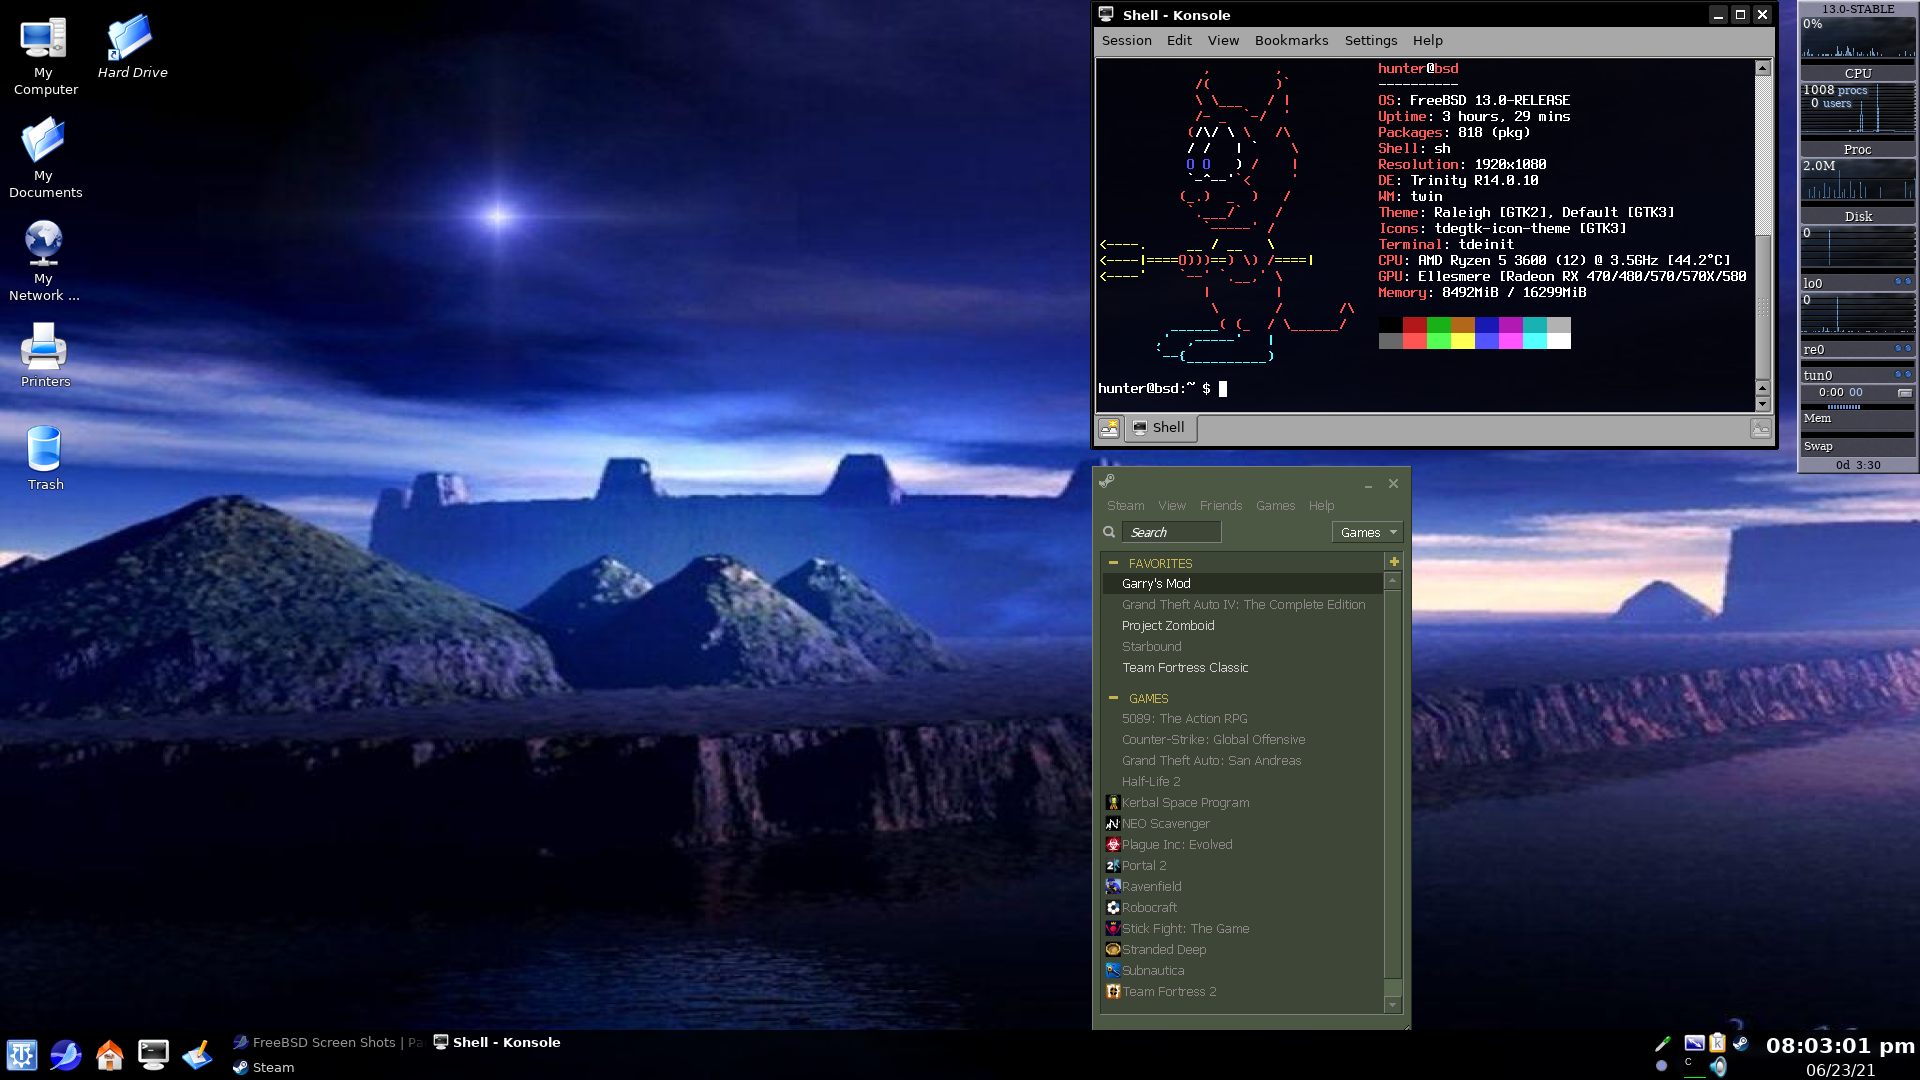Open the View menu in Steam
This screenshot has height=1080, width=1920.
[x=1172, y=505]
